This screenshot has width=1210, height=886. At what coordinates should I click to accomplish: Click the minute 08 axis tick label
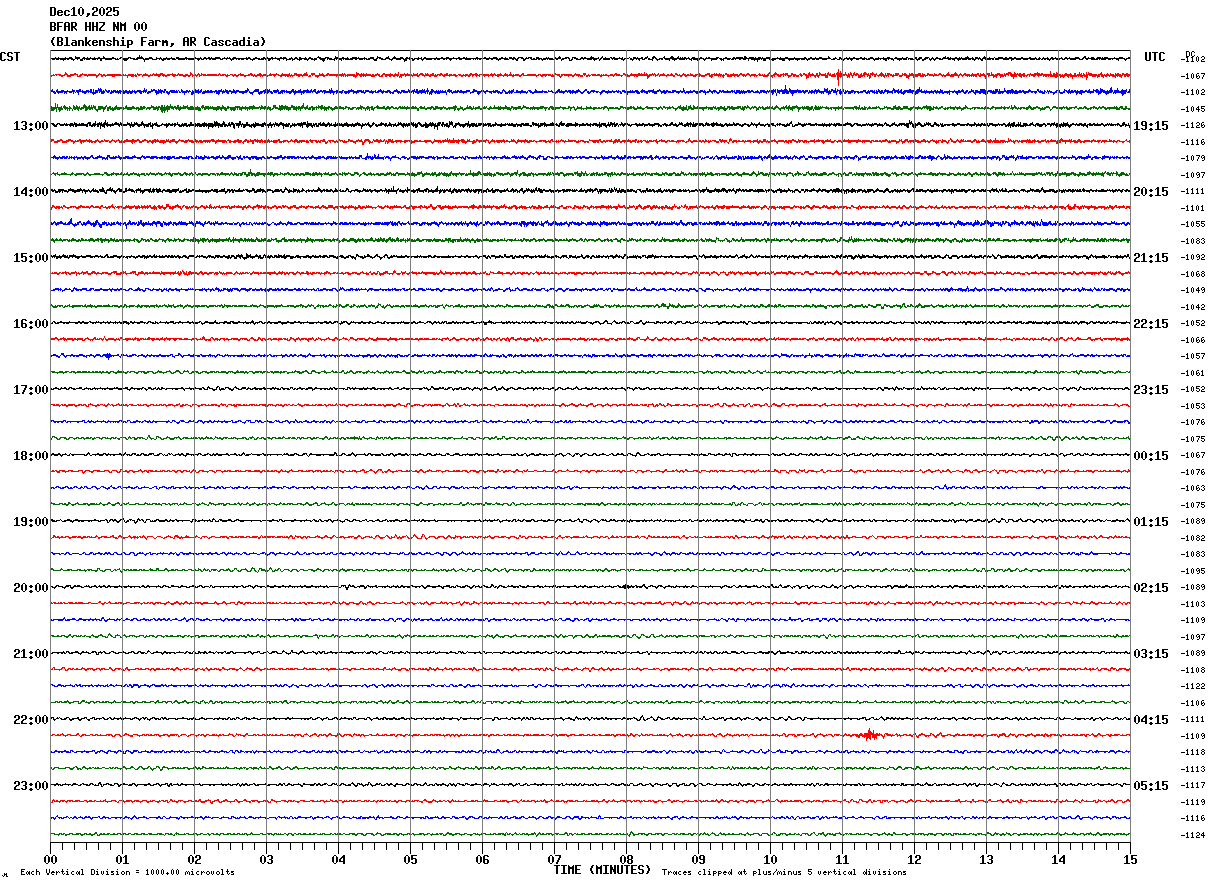[626, 859]
